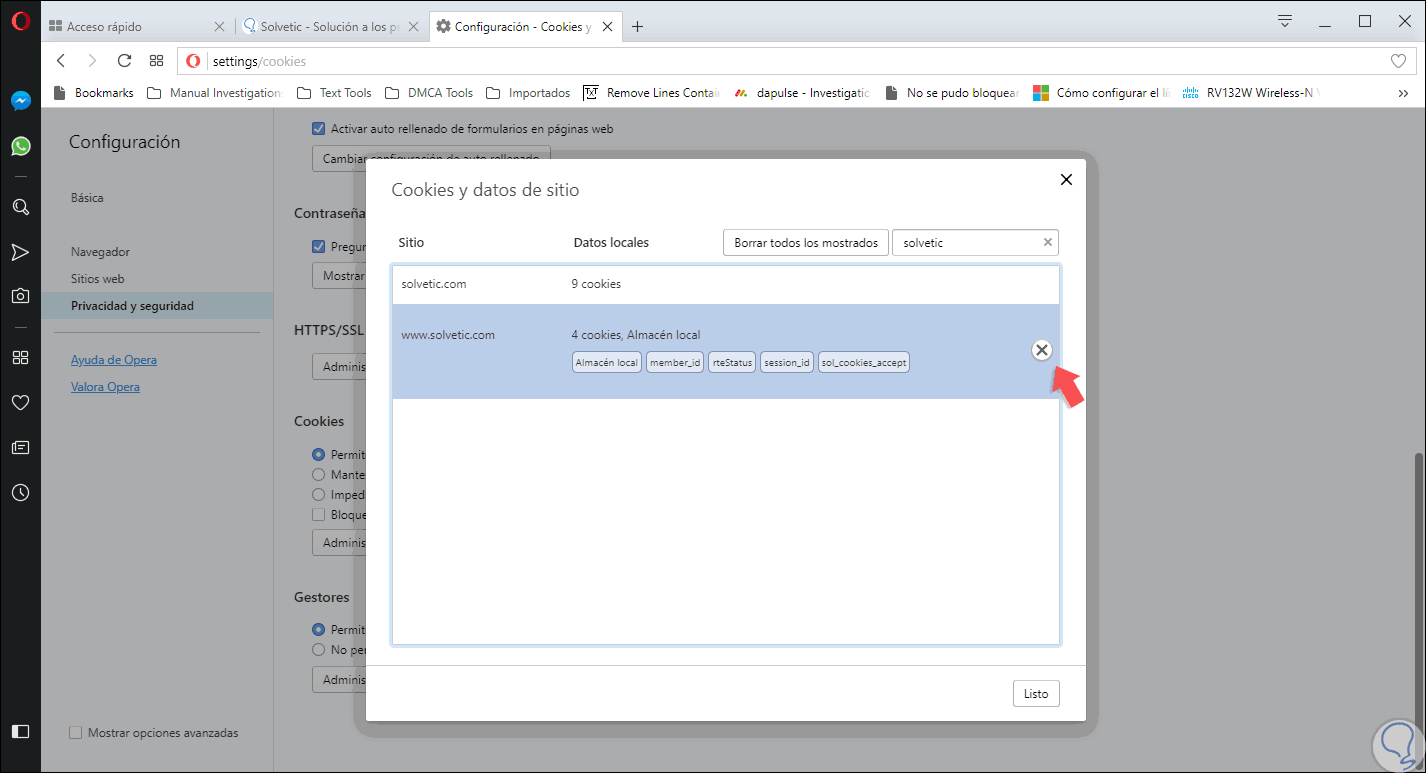
Task: Open the Speed Dial grid beside reload
Action: [x=157, y=61]
